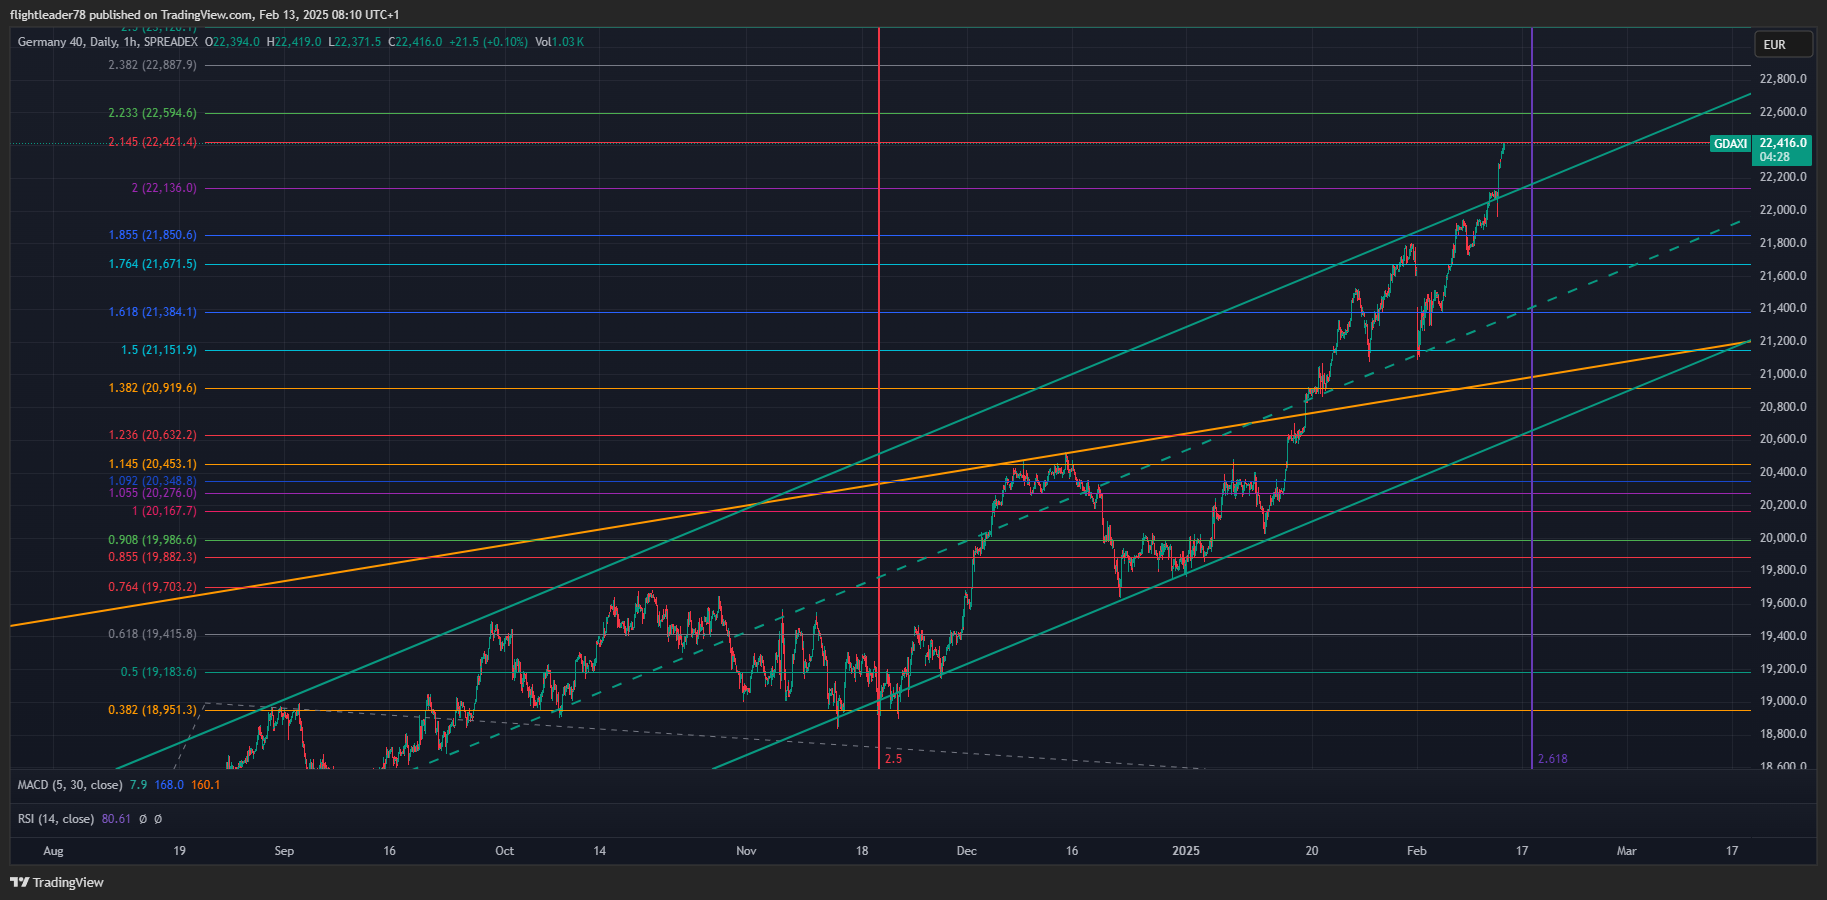Click the Oct label on time axis

(x=505, y=851)
